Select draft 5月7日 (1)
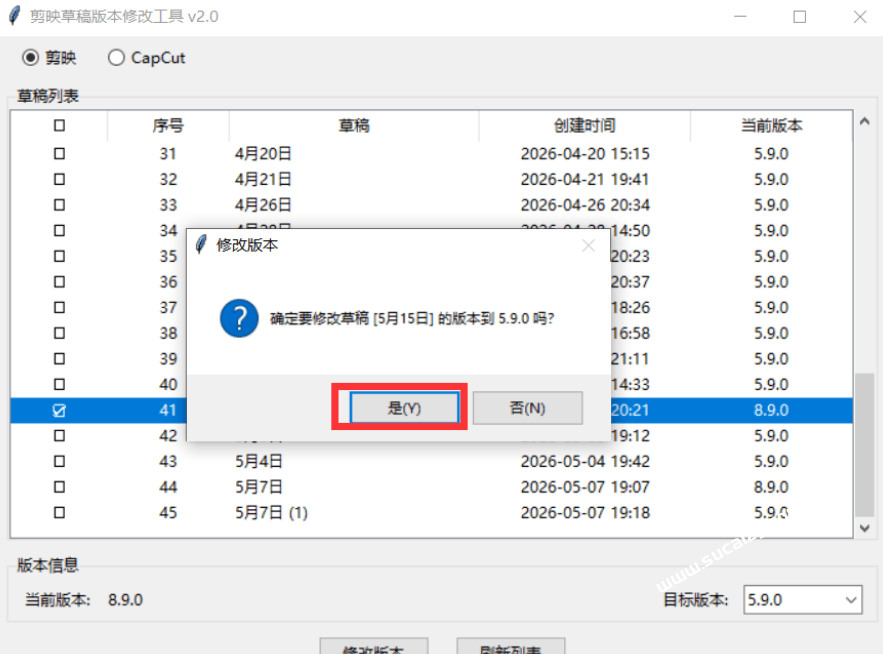This screenshot has height=654, width=883. tap(271, 513)
